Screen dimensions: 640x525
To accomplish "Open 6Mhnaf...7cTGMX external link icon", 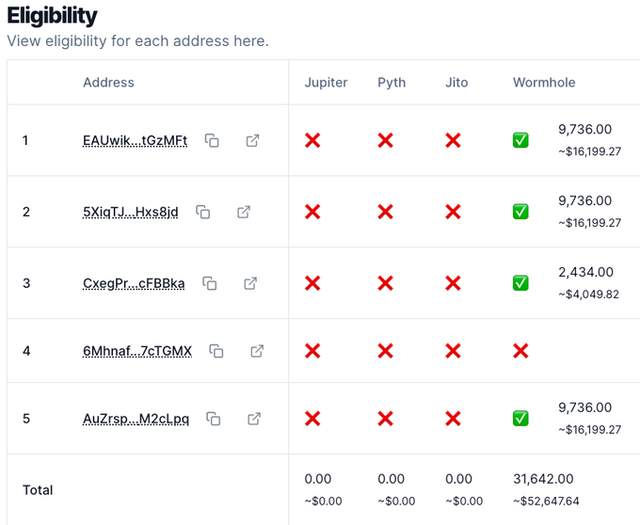I will tap(257, 351).
